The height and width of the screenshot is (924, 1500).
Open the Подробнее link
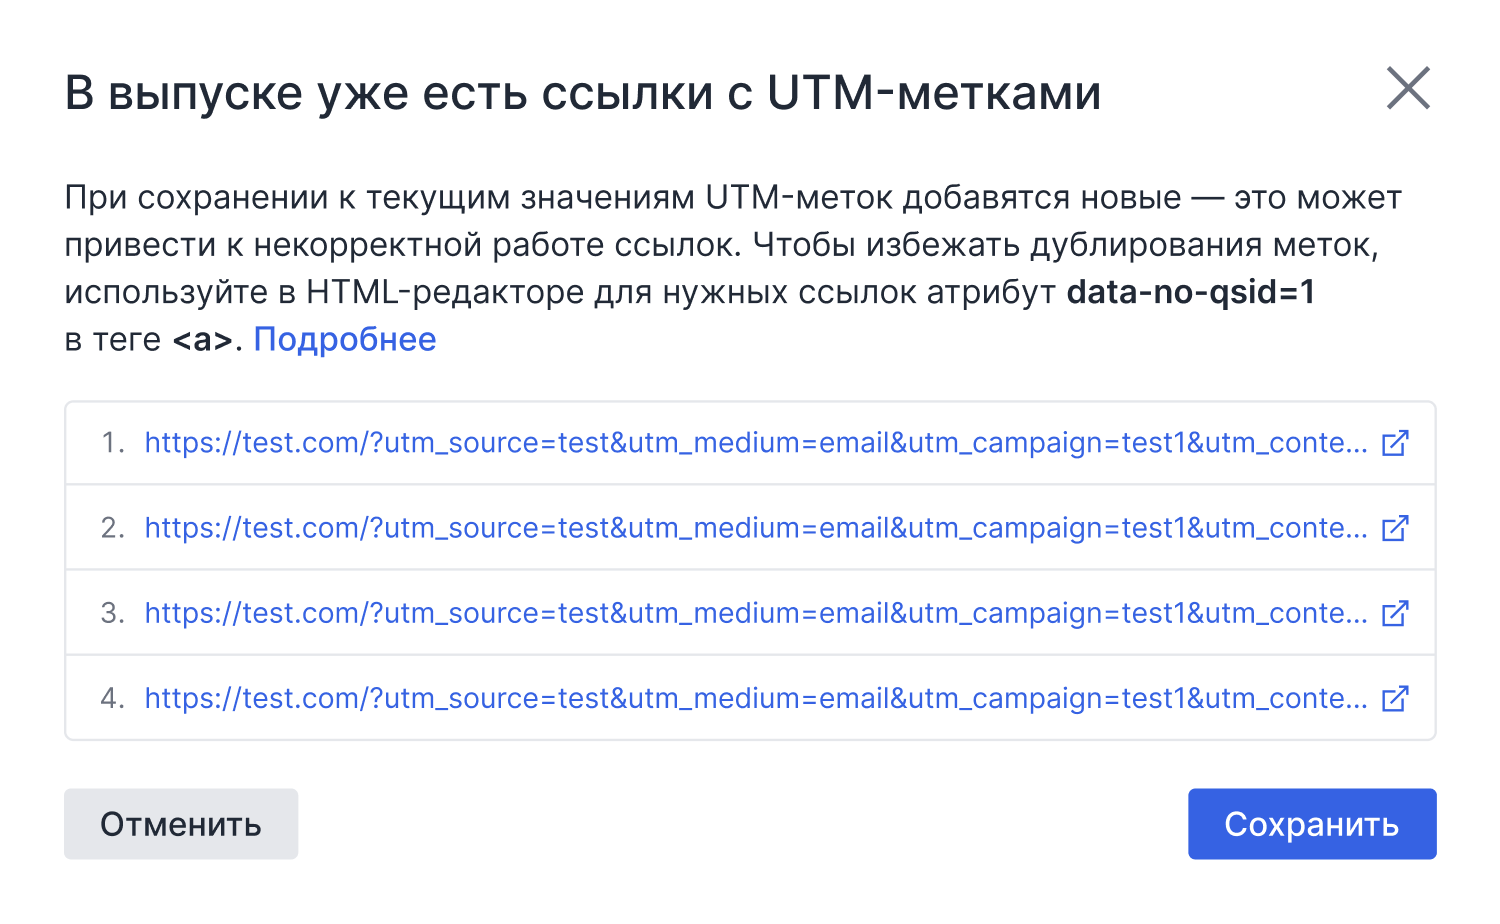(345, 340)
